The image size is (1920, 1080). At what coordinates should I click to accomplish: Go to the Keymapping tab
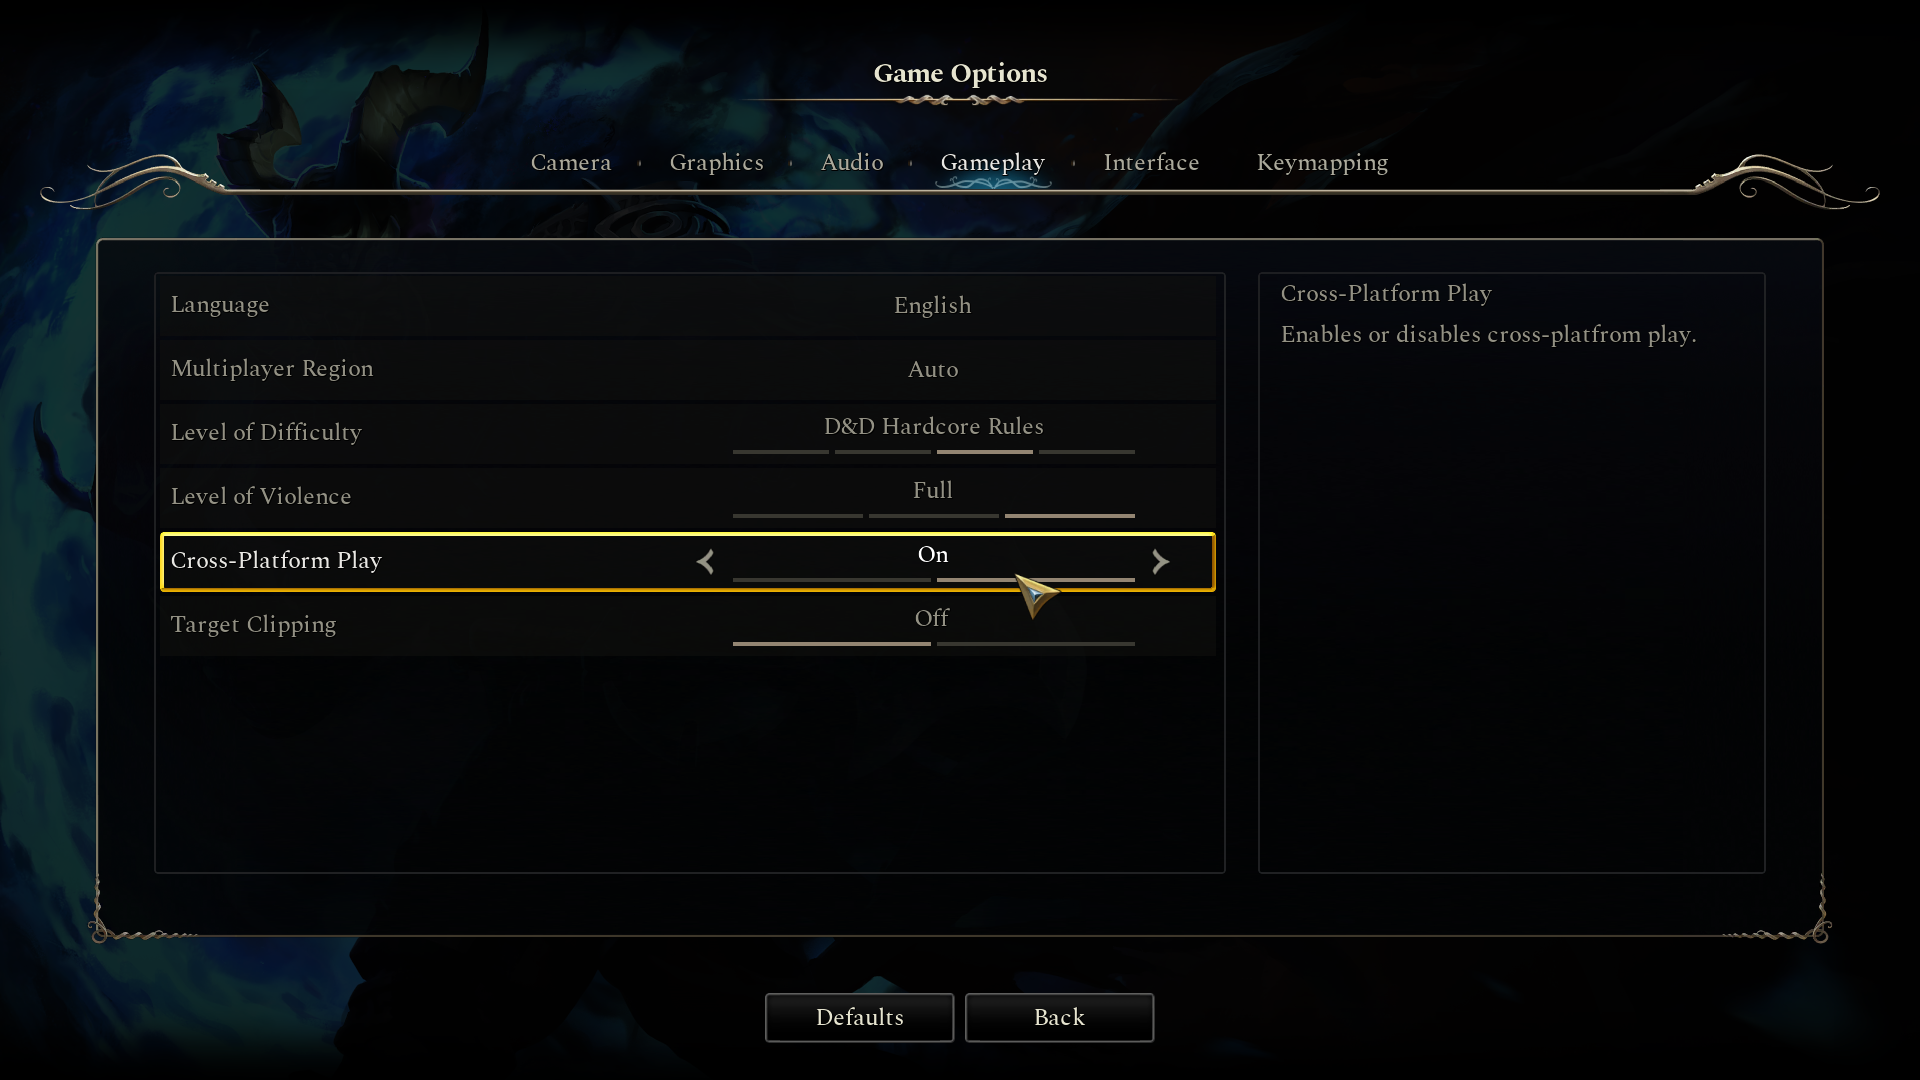click(x=1322, y=162)
